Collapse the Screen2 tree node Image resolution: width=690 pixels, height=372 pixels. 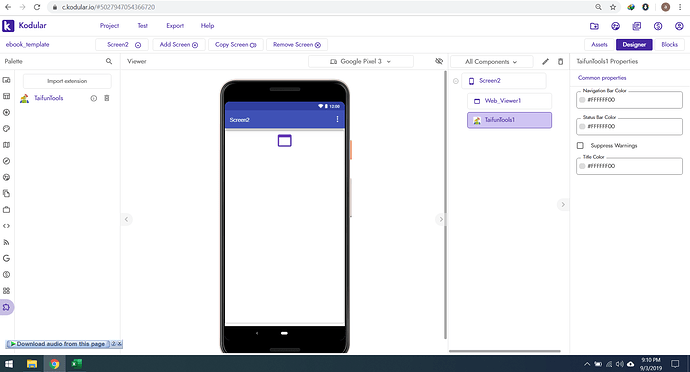pyautogui.click(x=455, y=81)
